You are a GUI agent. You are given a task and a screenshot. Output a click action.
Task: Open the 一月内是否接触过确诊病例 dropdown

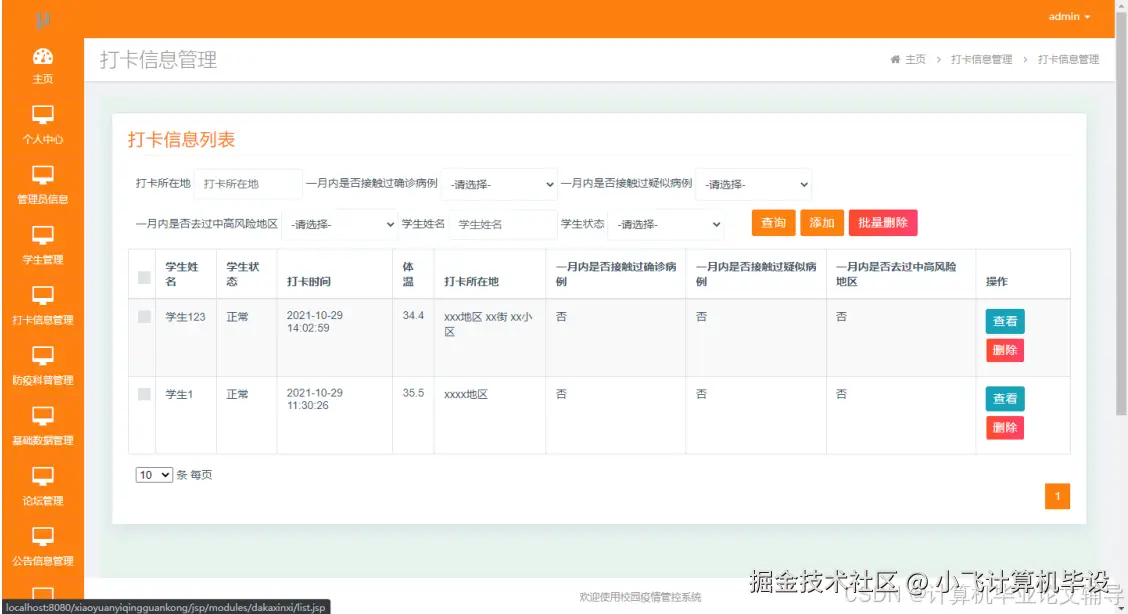500,184
